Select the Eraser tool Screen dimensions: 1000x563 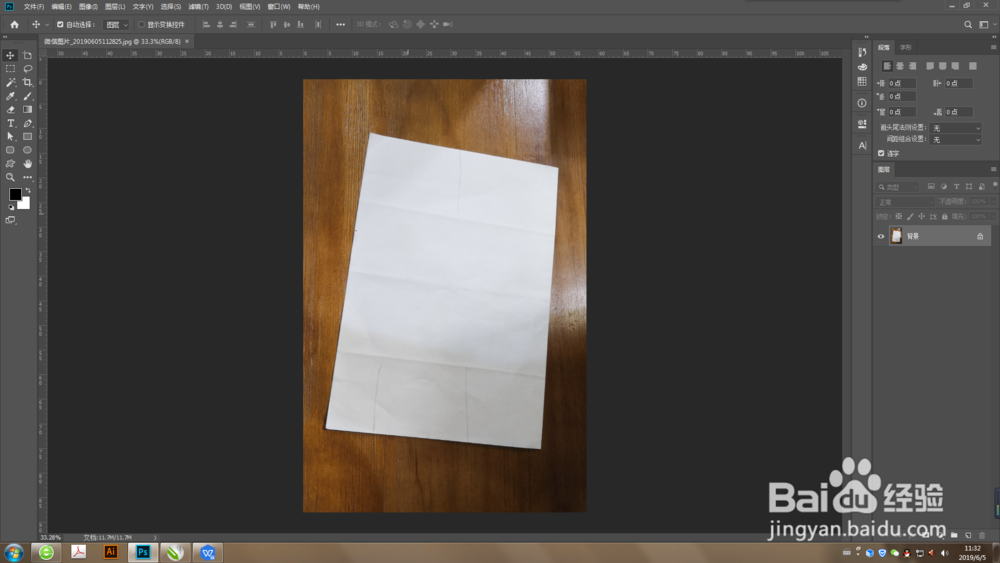point(10,110)
